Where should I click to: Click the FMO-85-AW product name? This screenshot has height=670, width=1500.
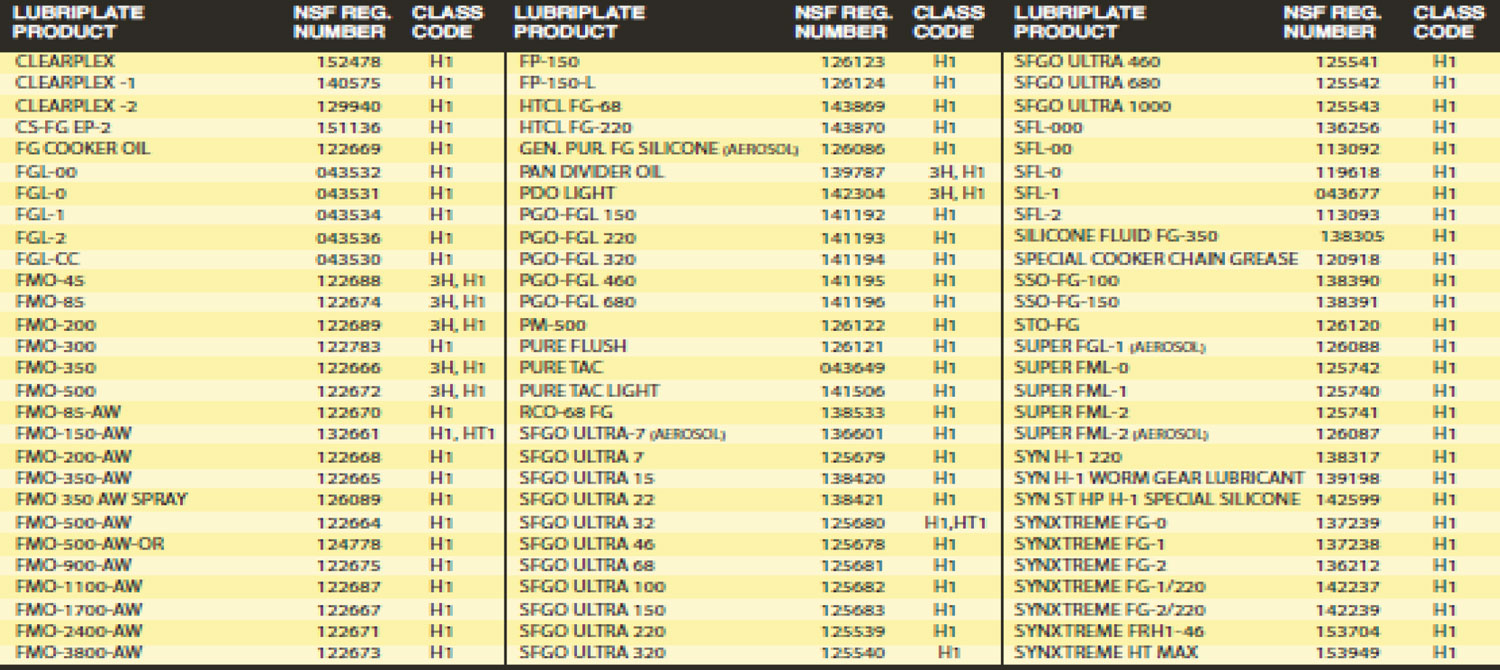pyautogui.click(x=68, y=412)
